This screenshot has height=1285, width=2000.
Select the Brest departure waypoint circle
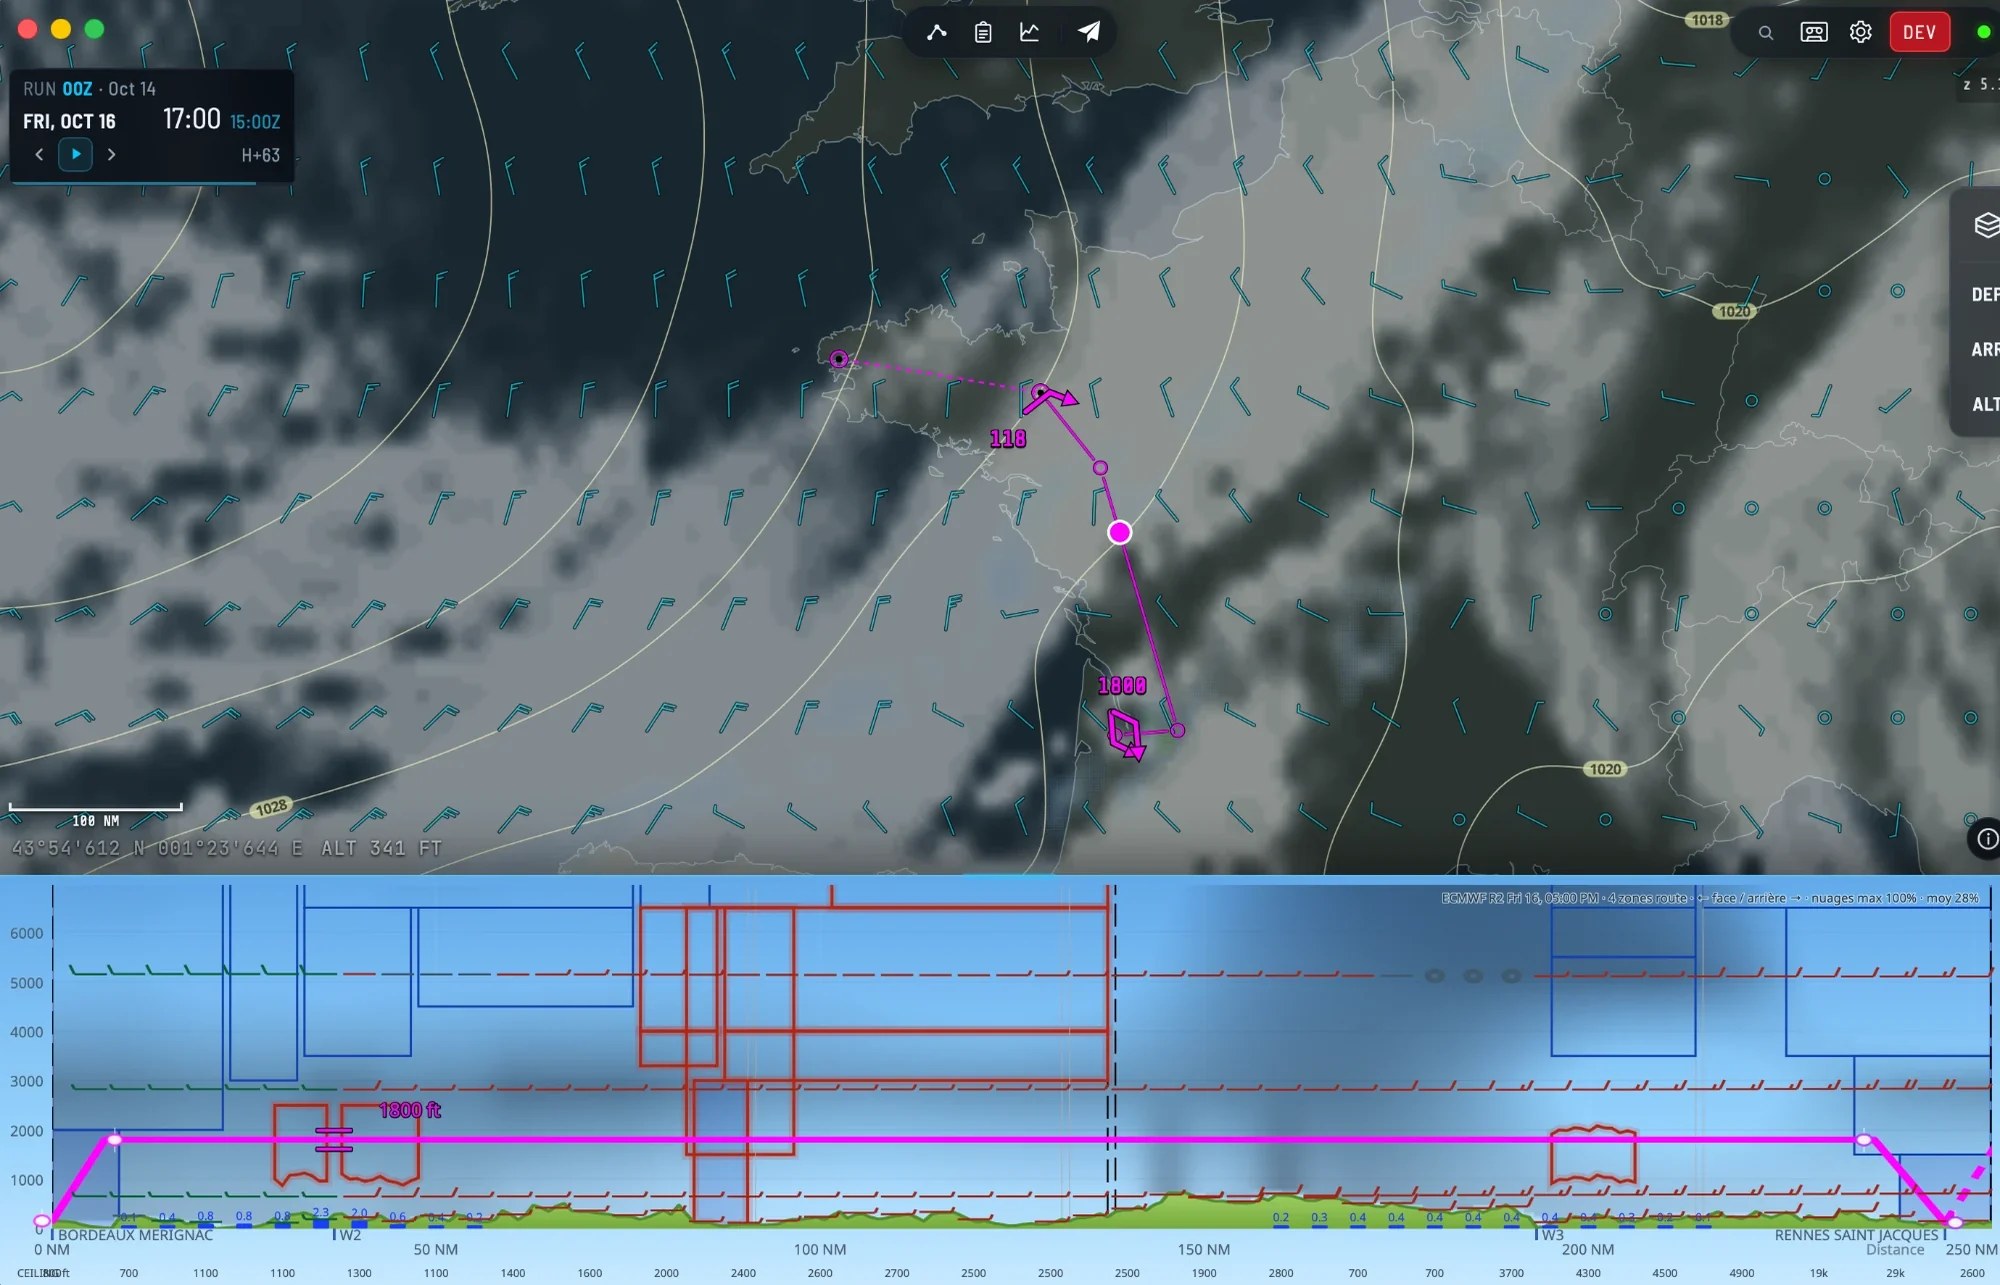pyautogui.click(x=839, y=359)
